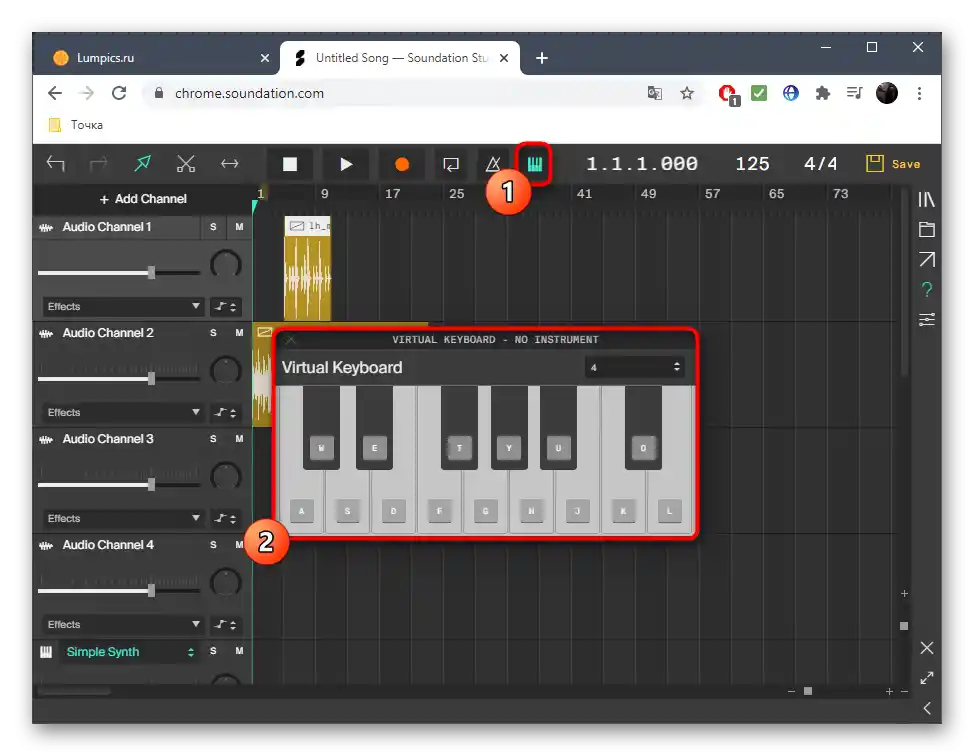Select the audio clip on Audio Channel 1
The height and width of the screenshot is (756, 974).
click(307, 268)
